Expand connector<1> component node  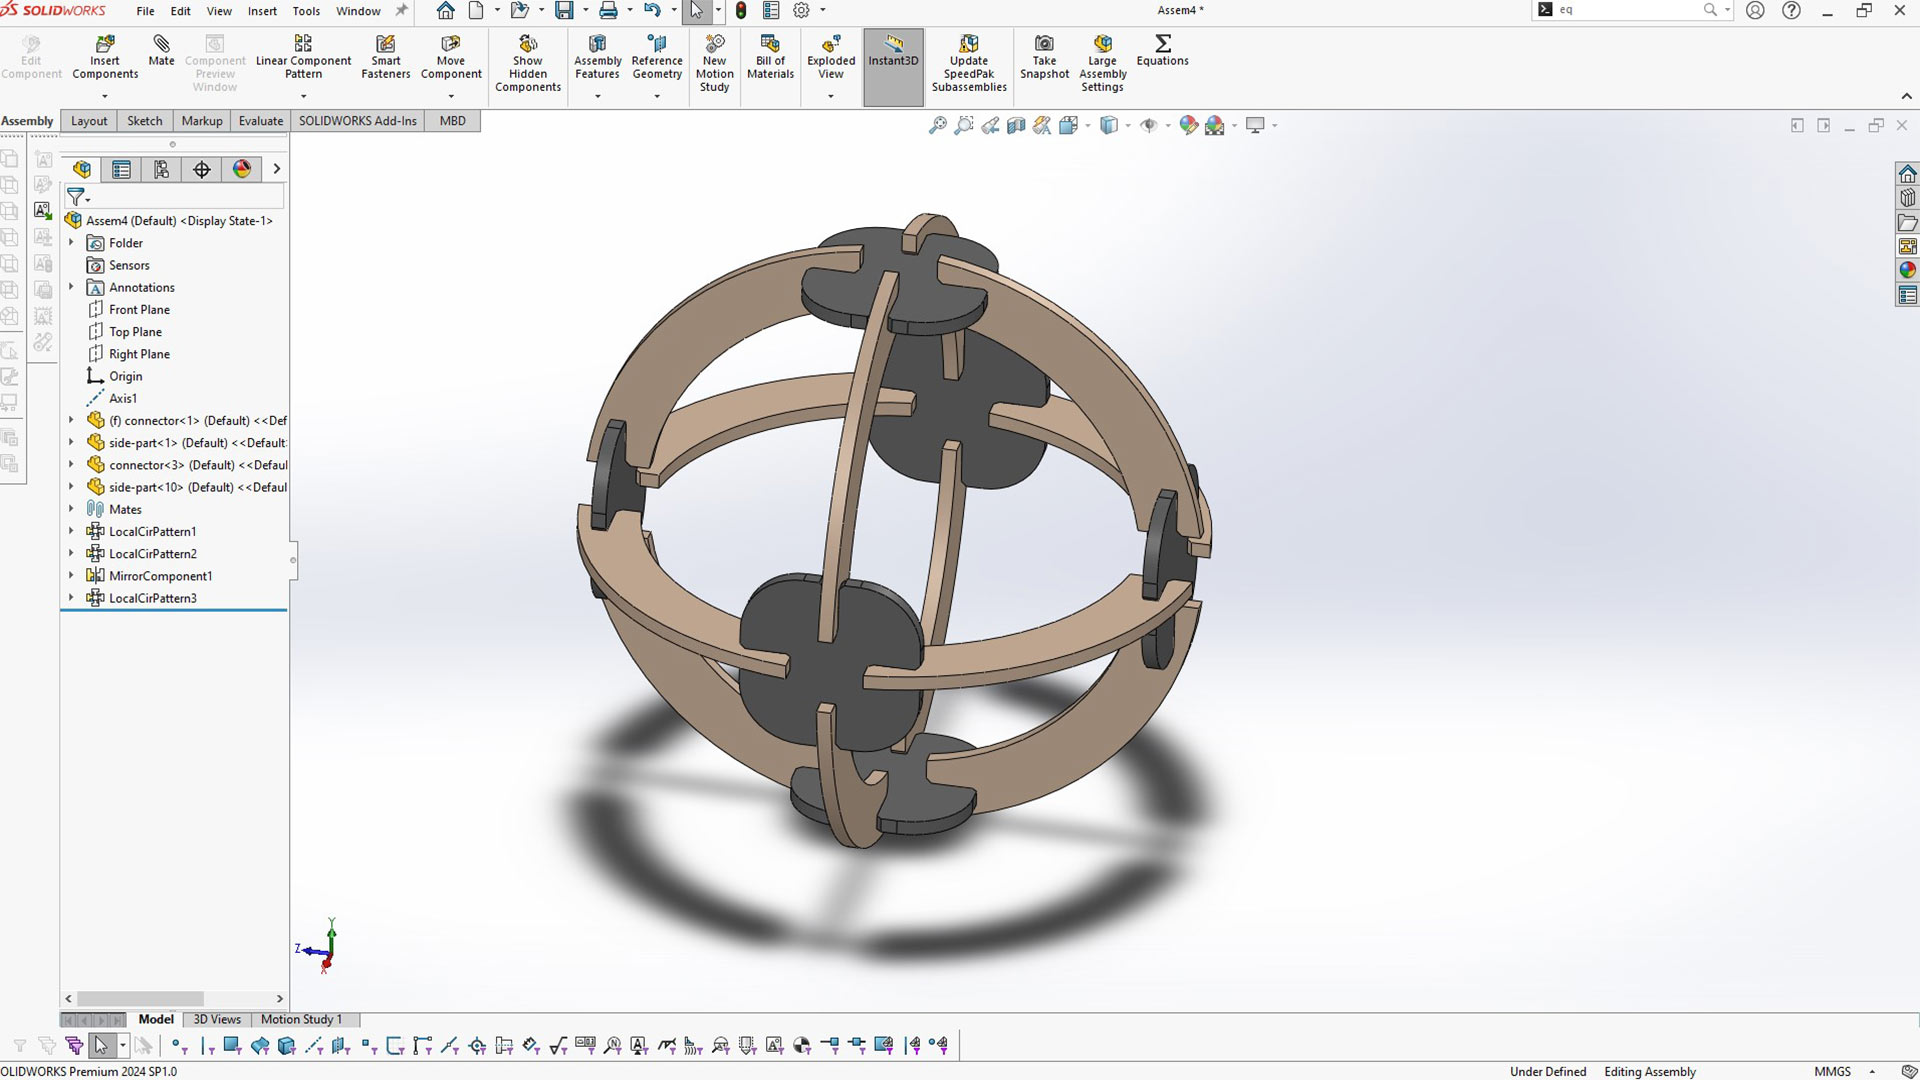tap(71, 420)
